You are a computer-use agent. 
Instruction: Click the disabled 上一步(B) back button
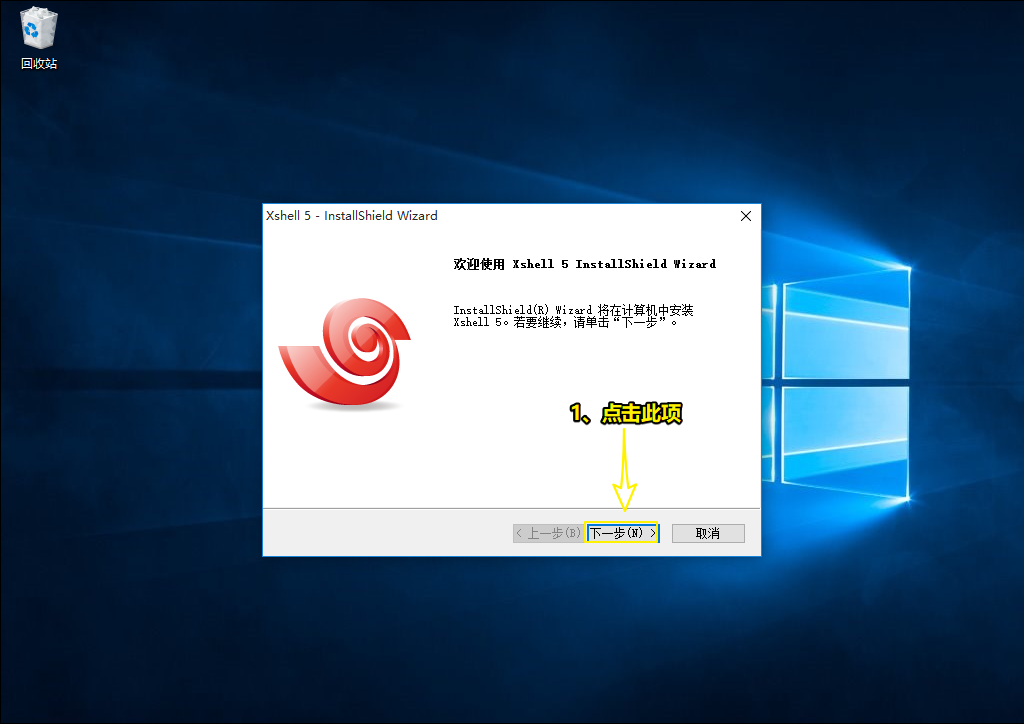tap(547, 533)
